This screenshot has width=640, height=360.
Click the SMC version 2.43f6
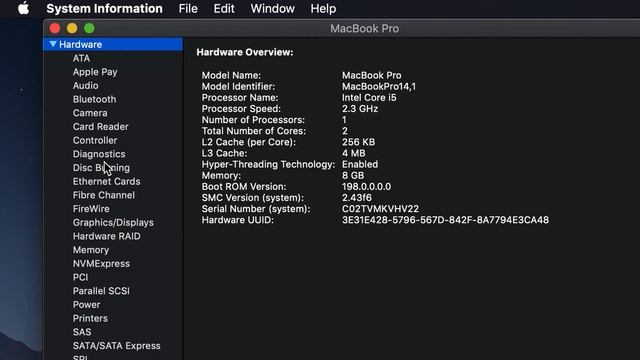tap(357, 198)
